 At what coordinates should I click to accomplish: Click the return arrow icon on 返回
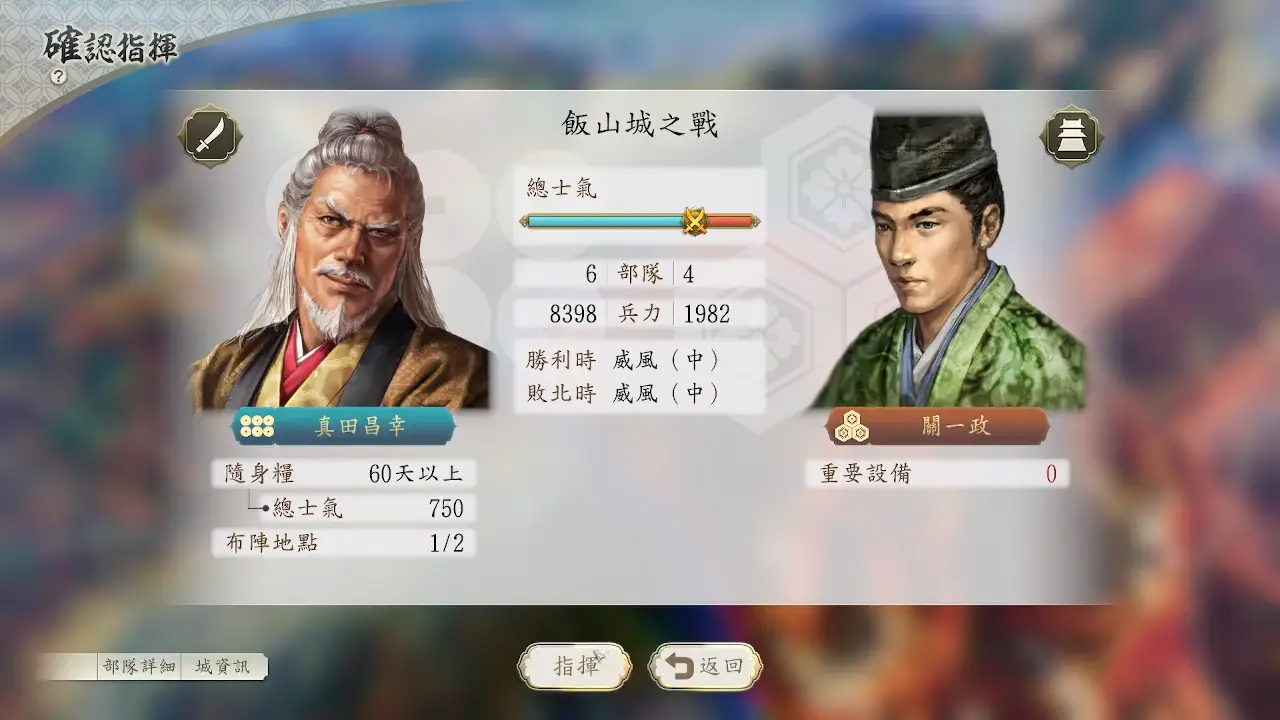tap(681, 667)
